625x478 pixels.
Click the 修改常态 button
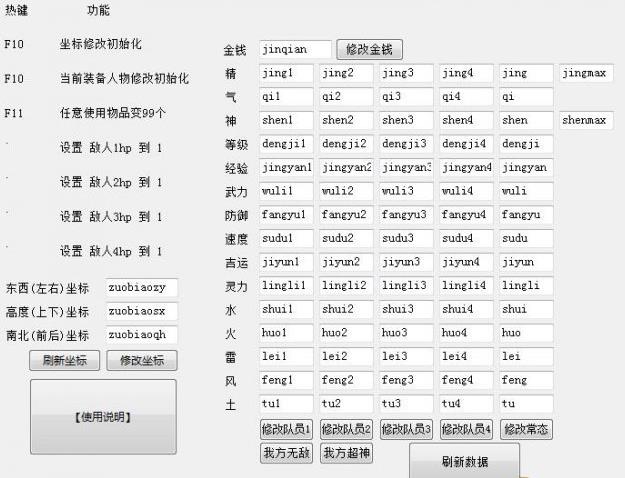(526, 429)
